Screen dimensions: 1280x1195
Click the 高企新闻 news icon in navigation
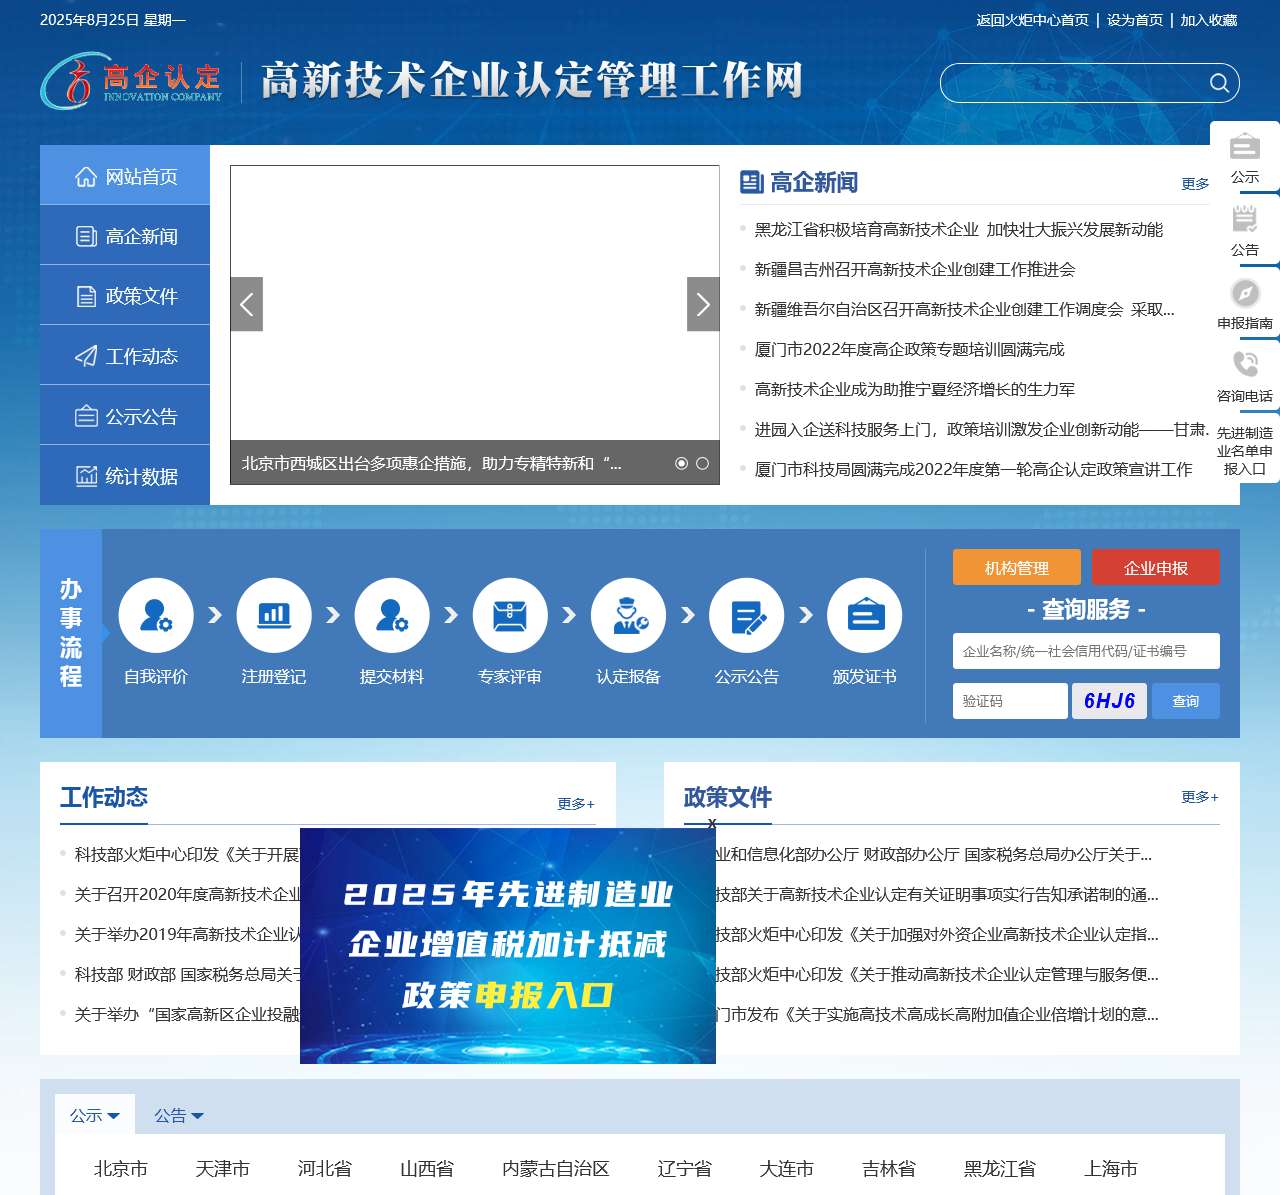85,235
